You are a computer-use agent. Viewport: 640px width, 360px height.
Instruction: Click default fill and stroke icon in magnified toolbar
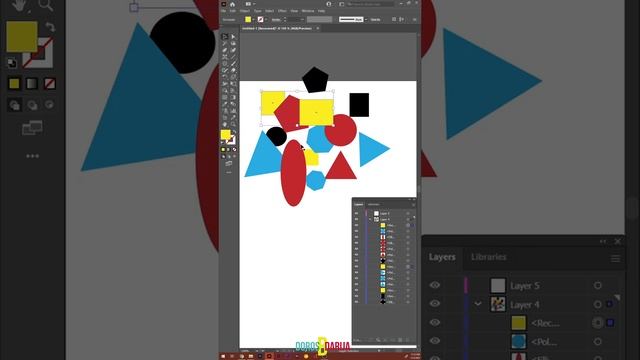[12, 63]
